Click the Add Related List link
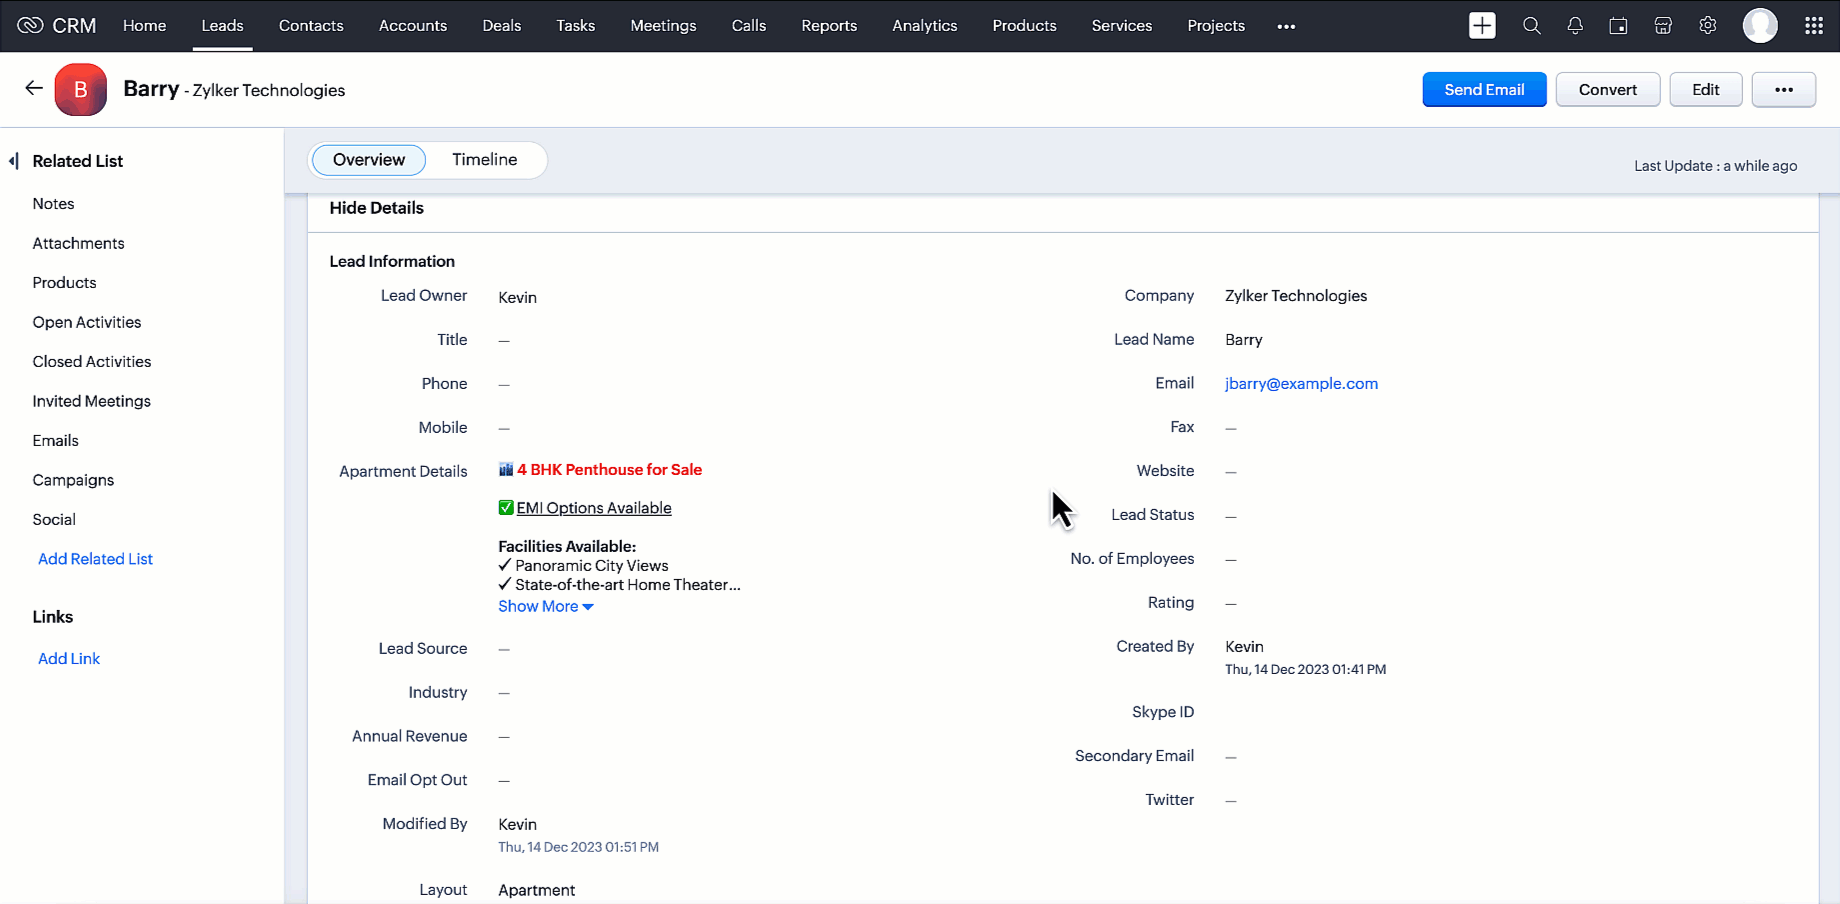Screen dimensions: 1840x904 tap(95, 559)
